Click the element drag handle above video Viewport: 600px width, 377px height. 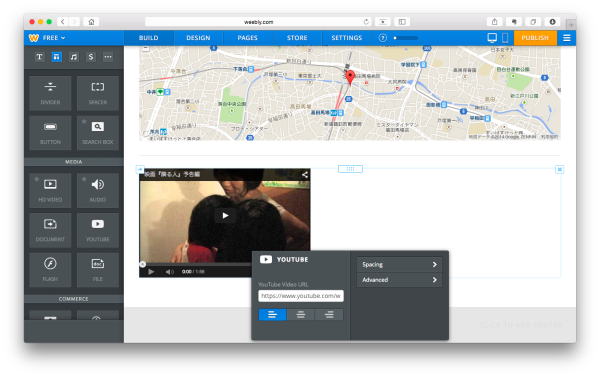(350, 169)
